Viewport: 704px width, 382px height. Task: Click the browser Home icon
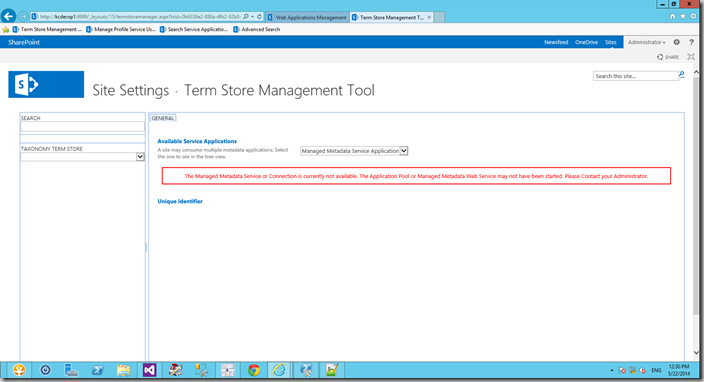tap(673, 16)
